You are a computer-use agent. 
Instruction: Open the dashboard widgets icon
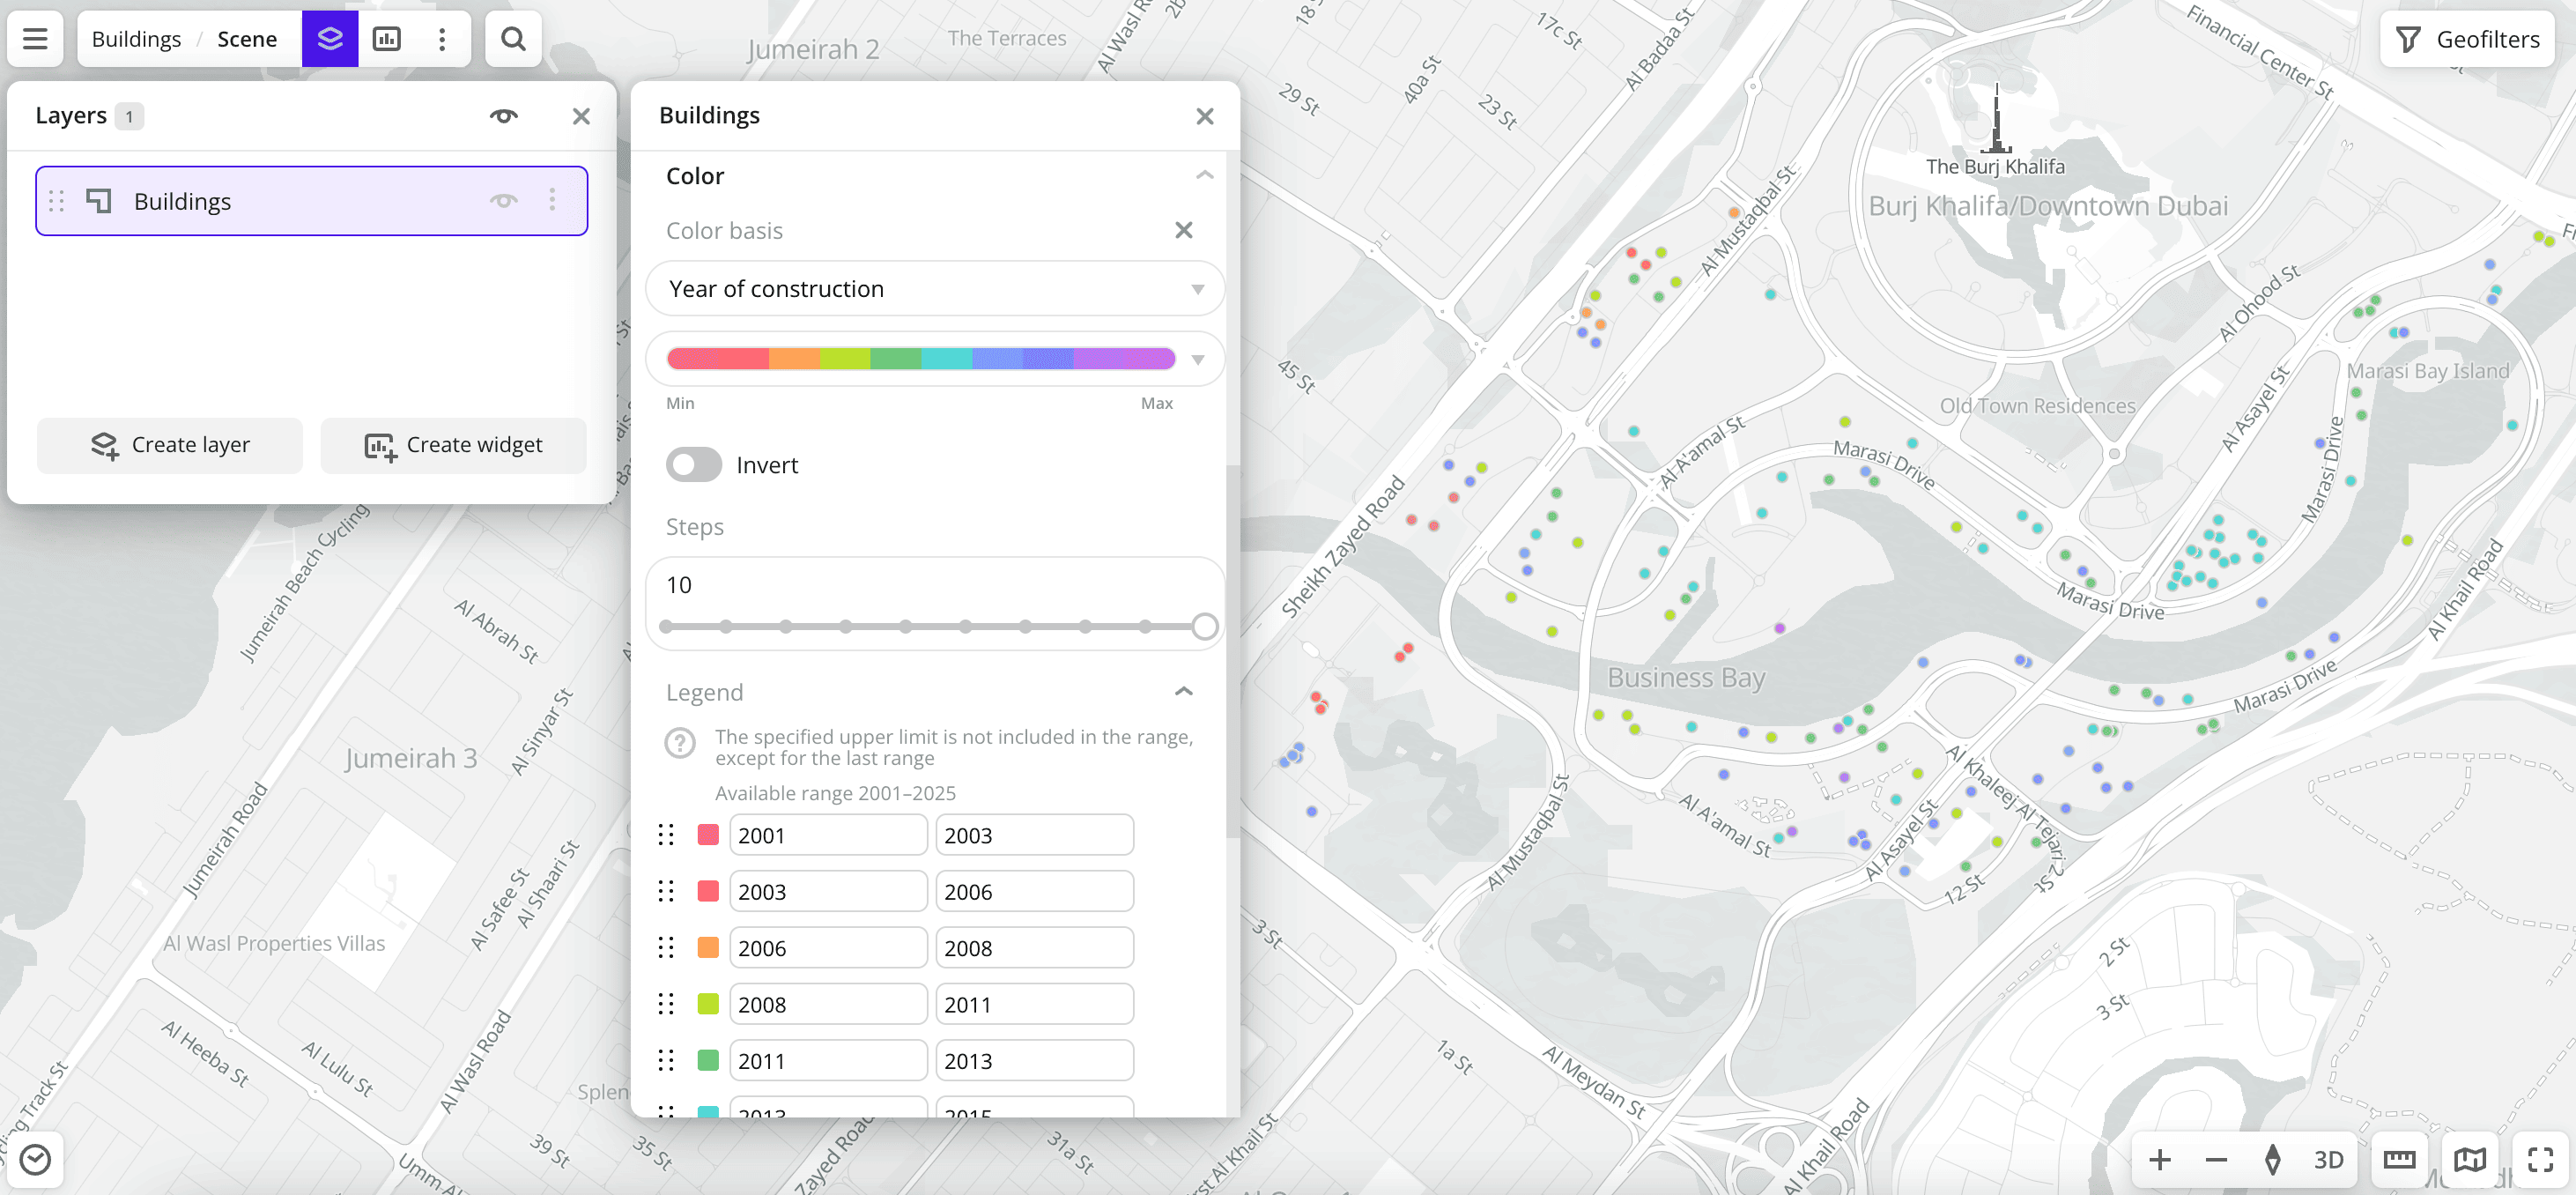point(386,39)
